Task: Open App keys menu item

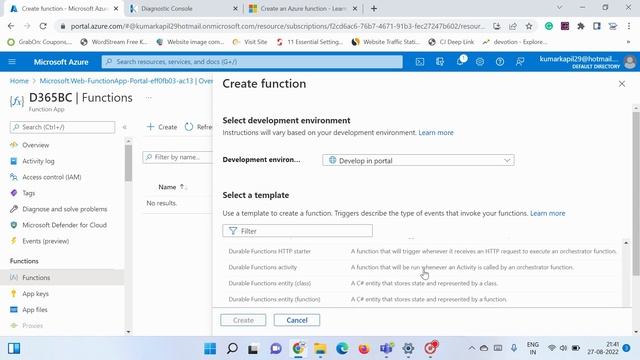Action: [x=35, y=293]
